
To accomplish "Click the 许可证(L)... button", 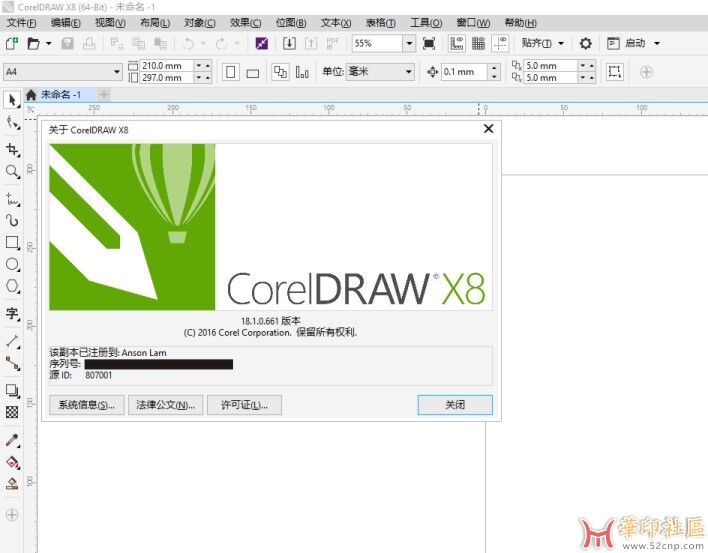I will pos(244,405).
